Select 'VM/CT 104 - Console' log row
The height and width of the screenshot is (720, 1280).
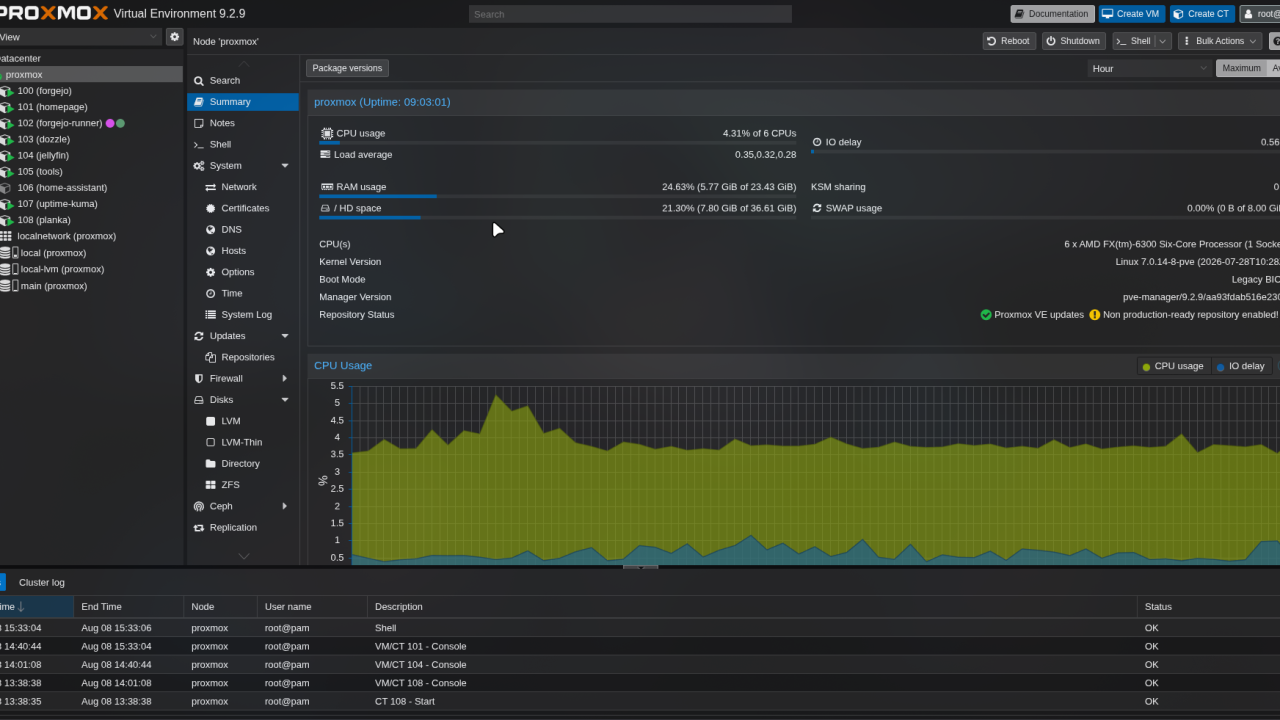pyautogui.click(x=640, y=664)
